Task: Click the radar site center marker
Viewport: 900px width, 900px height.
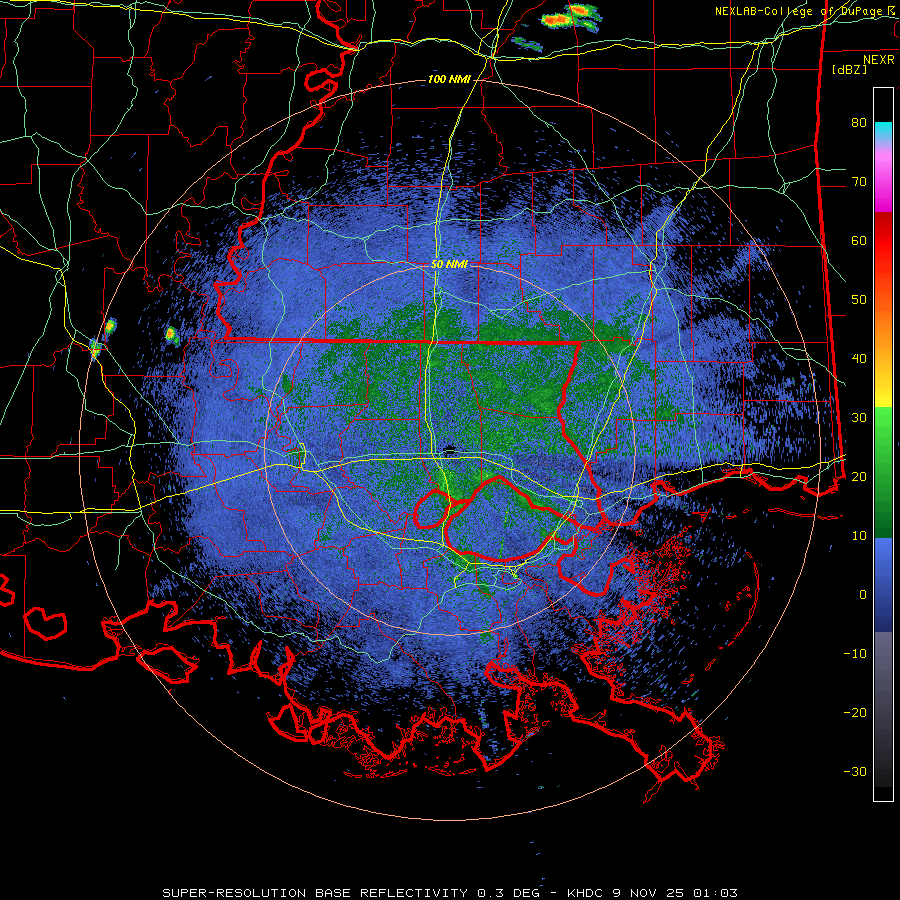Action: [x=449, y=449]
